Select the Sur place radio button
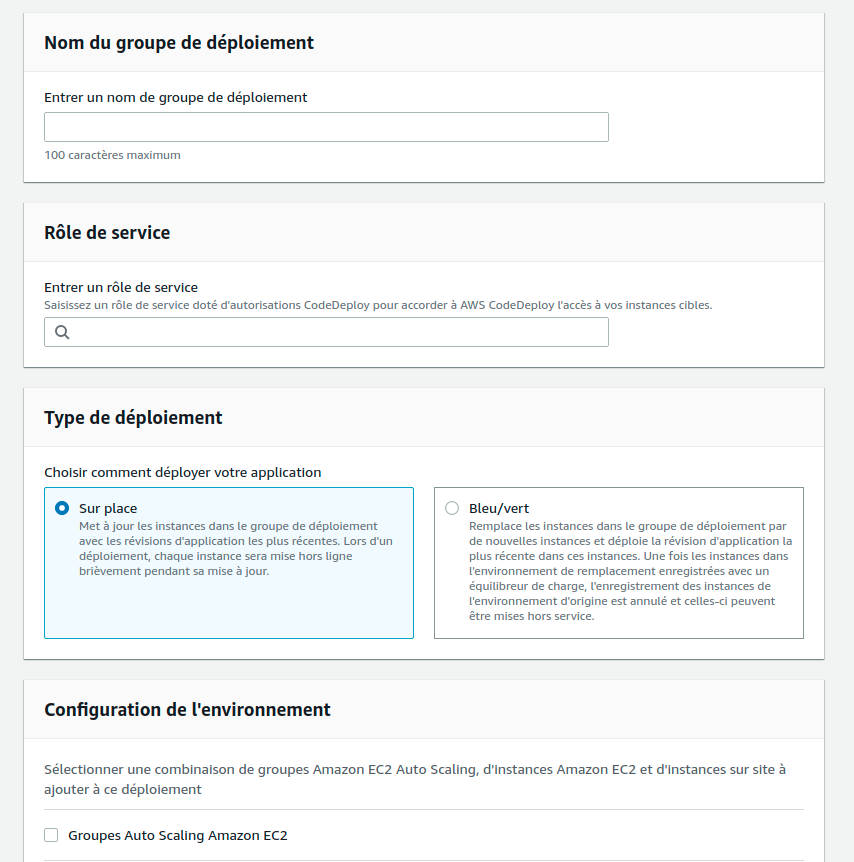Image resolution: width=854 pixels, height=862 pixels. (62, 508)
